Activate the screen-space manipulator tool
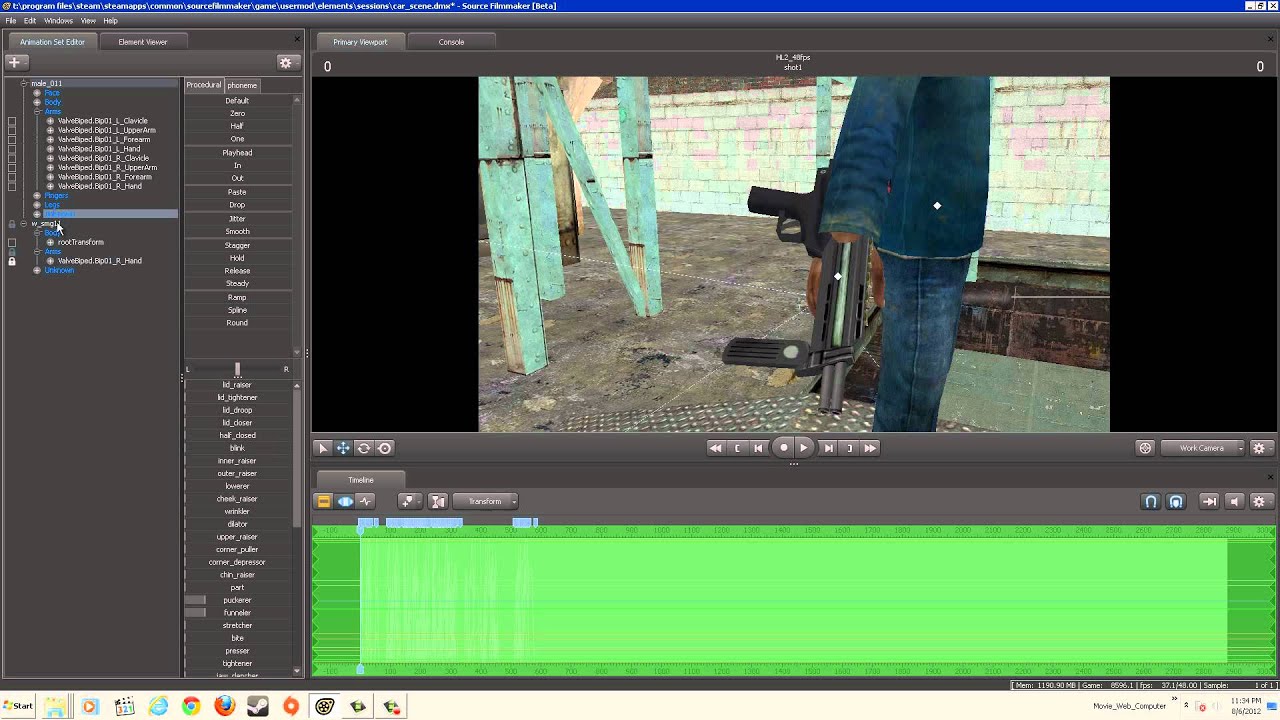This screenshot has width=1280, height=720. click(385, 448)
